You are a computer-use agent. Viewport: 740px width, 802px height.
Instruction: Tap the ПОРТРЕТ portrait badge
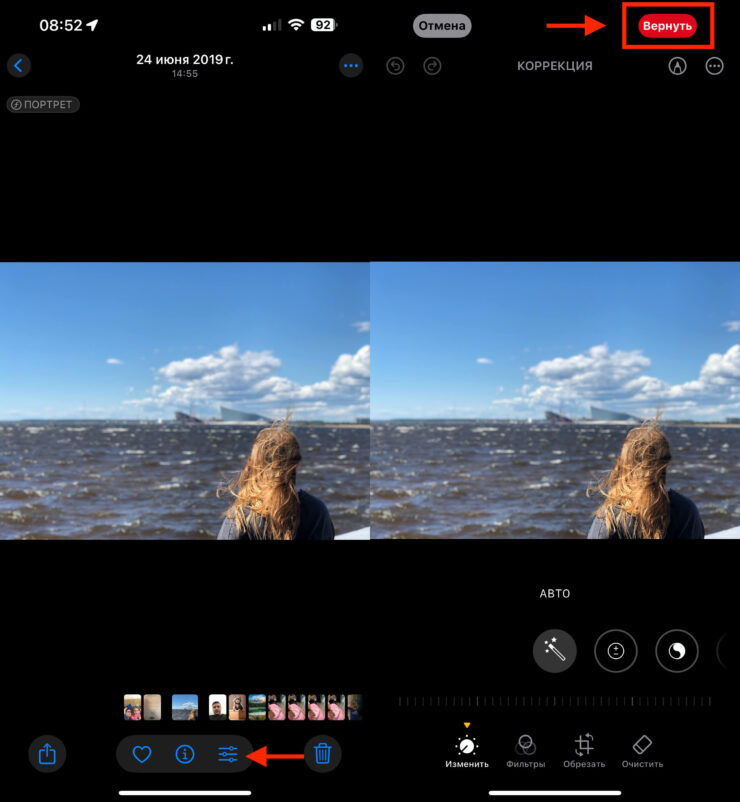point(43,104)
